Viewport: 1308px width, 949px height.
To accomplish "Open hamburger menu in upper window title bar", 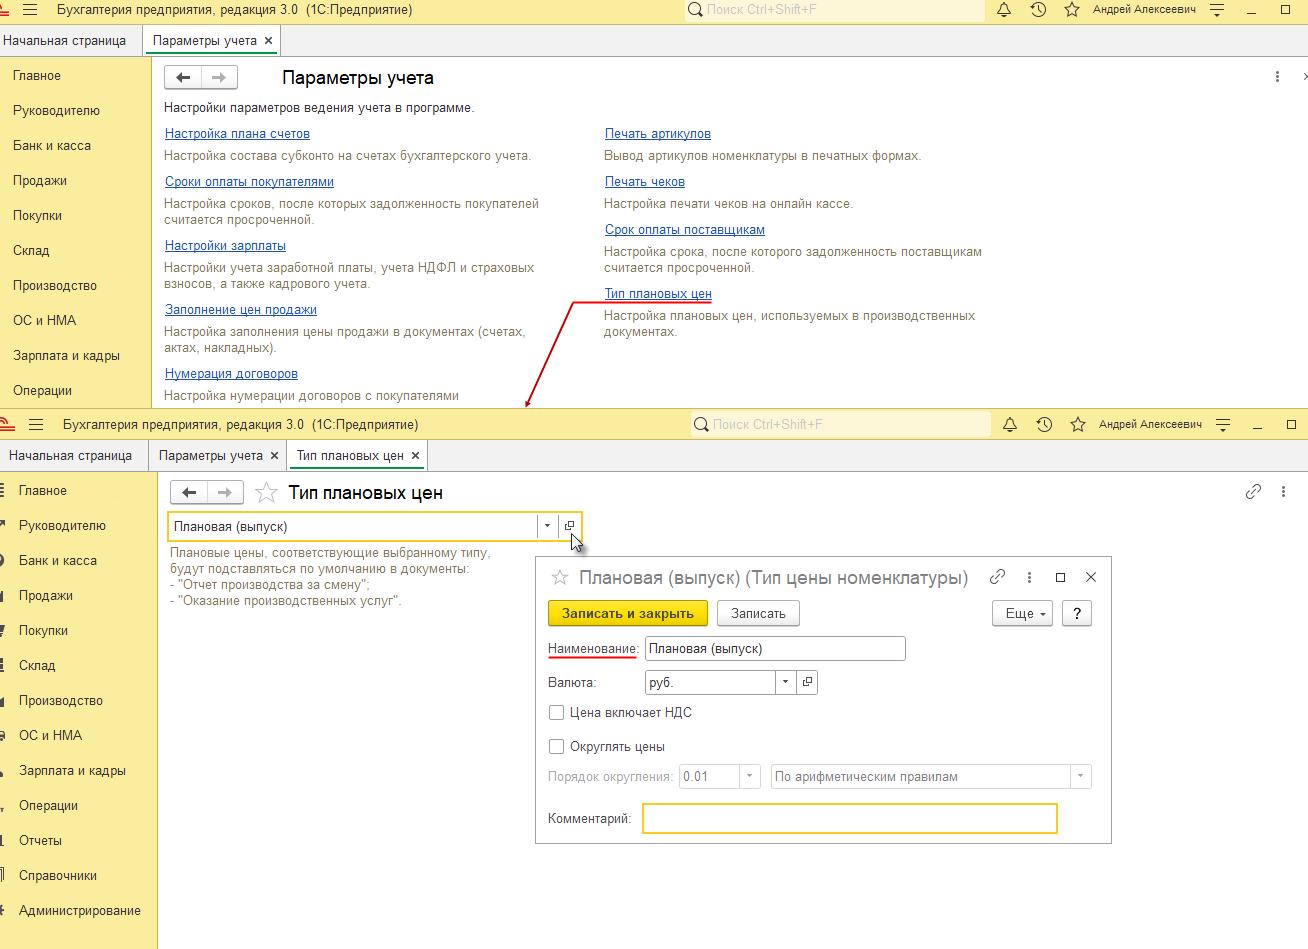I will click(30, 10).
